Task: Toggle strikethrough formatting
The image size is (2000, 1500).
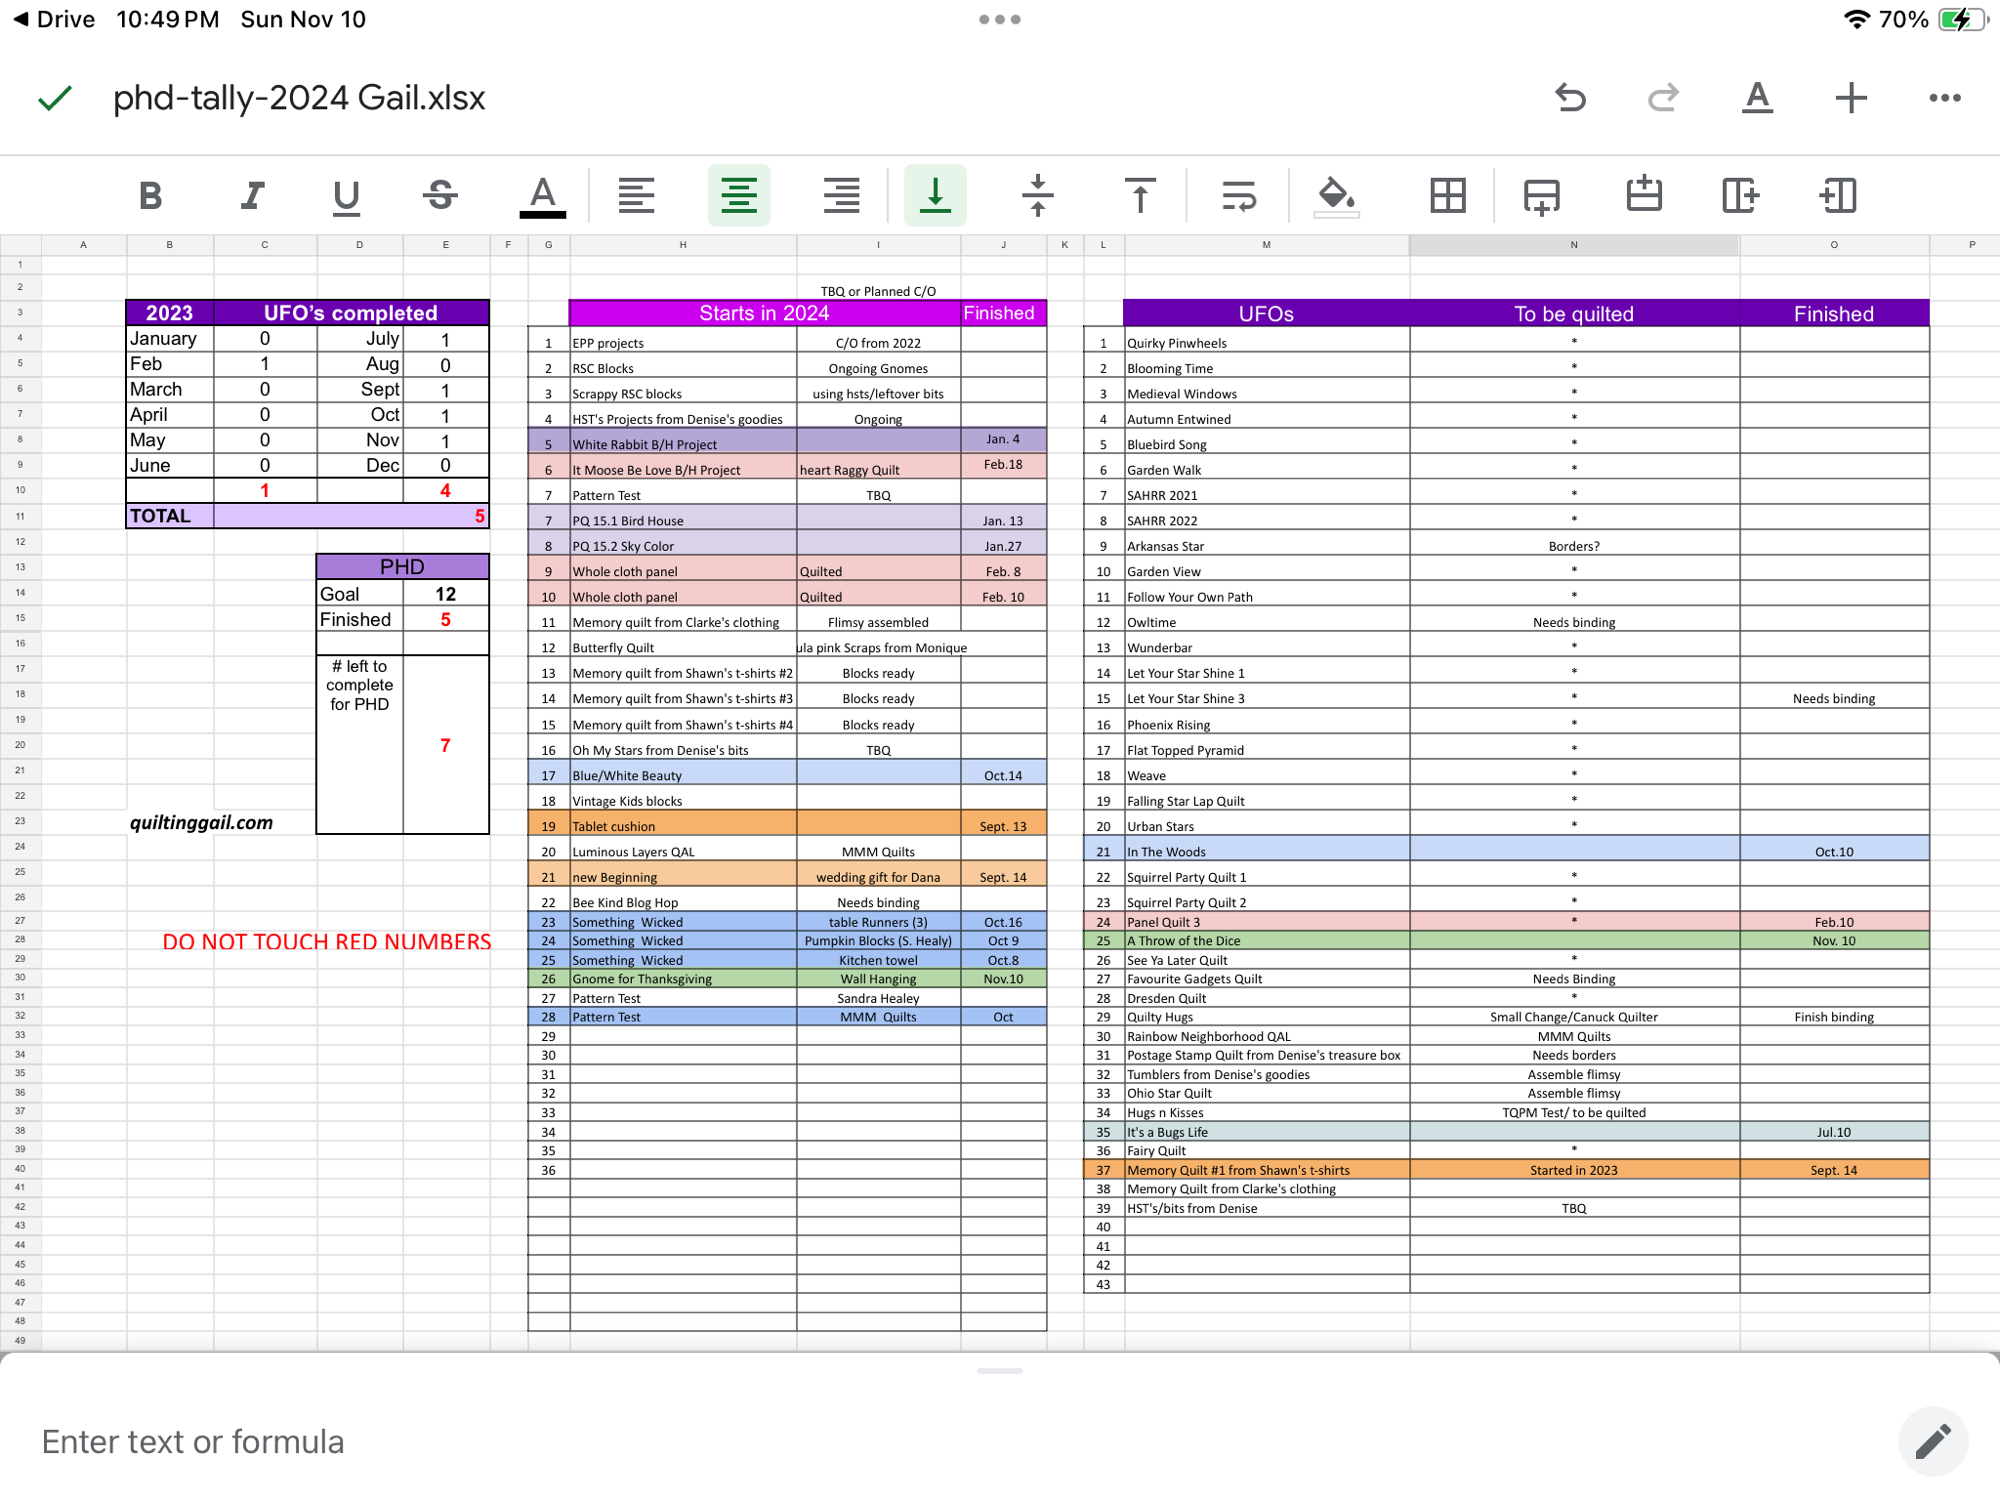Action: pyautogui.click(x=441, y=195)
